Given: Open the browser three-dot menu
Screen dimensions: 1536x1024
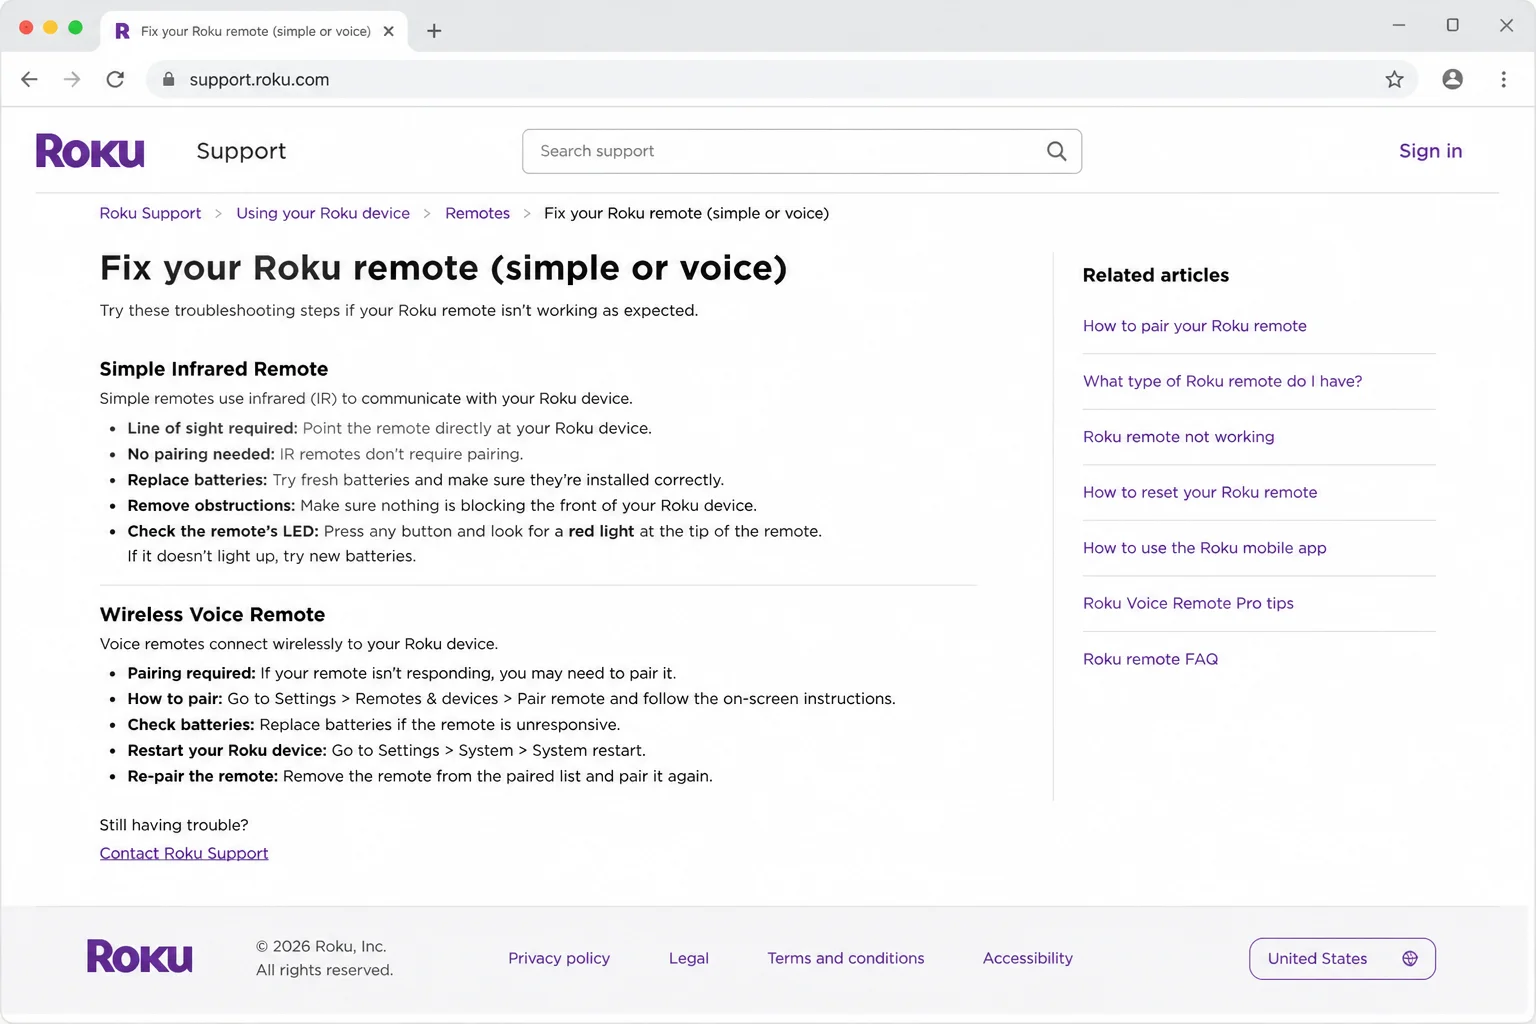Looking at the screenshot, I should [x=1503, y=79].
